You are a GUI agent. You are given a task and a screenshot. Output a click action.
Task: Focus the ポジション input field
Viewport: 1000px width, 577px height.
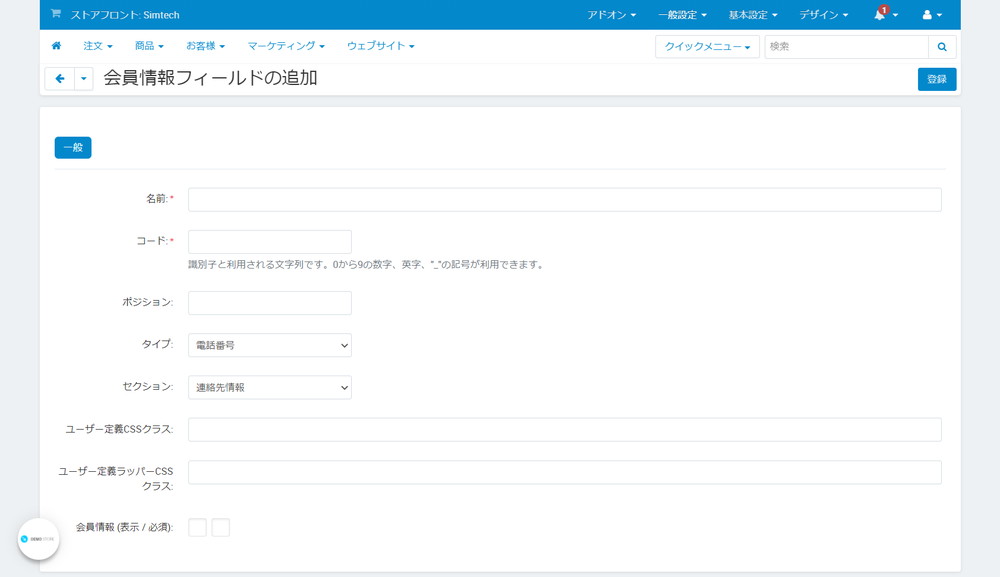[x=270, y=303]
